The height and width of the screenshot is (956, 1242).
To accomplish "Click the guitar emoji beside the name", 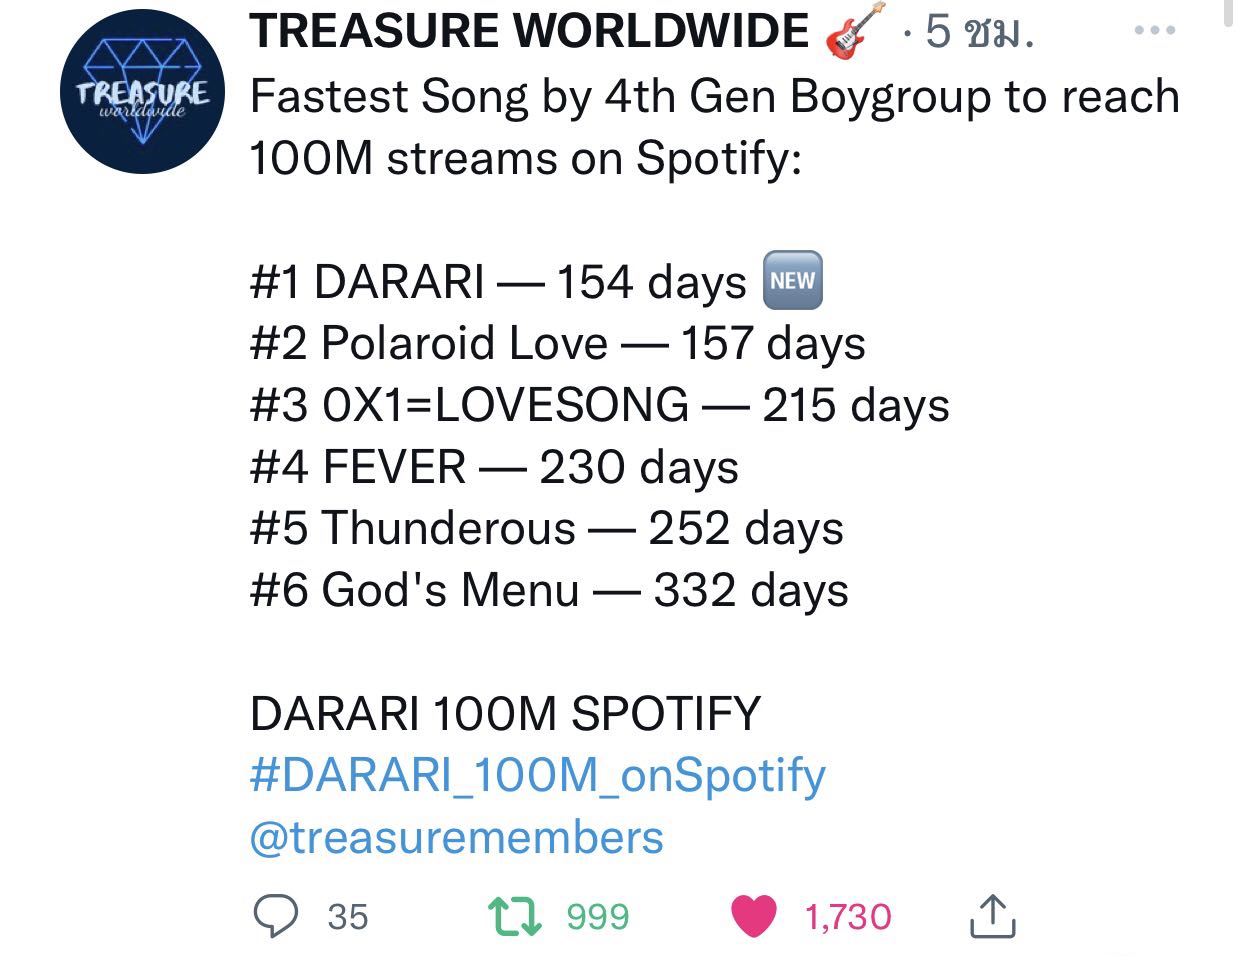I will click(x=855, y=30).
